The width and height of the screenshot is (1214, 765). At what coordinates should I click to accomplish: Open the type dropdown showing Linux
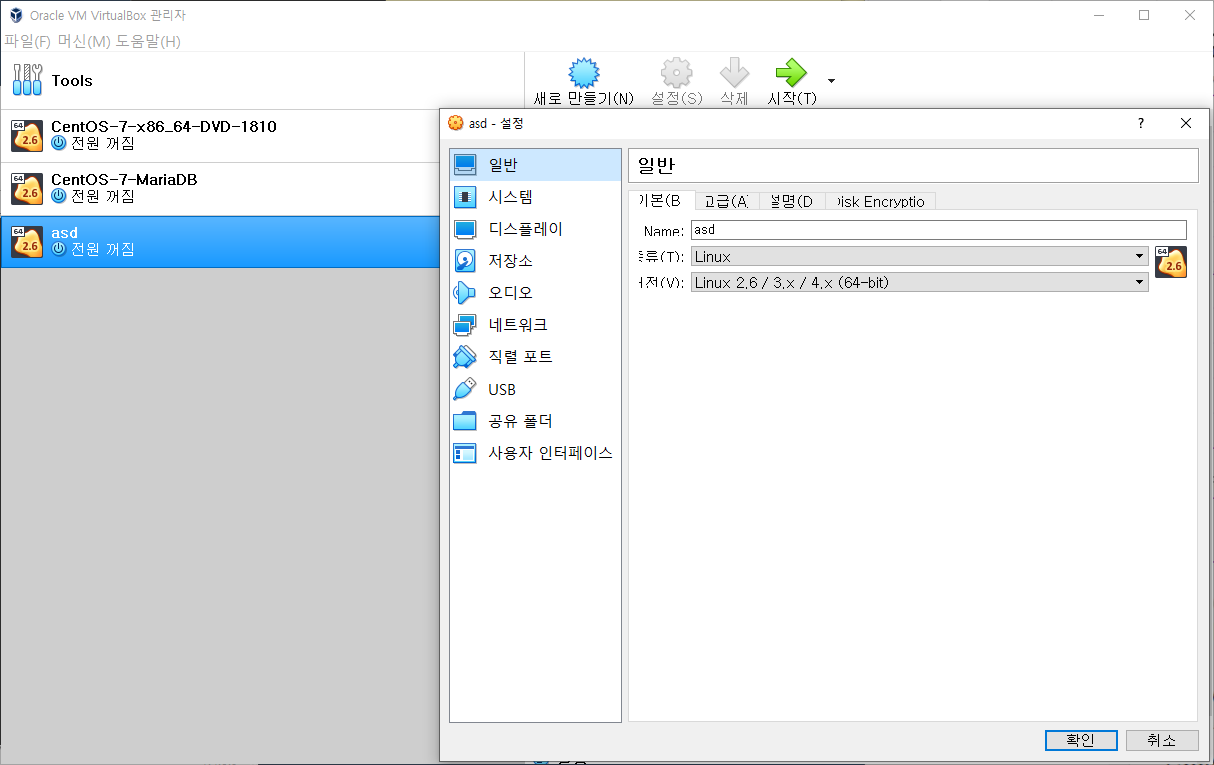tap(919, 257)
